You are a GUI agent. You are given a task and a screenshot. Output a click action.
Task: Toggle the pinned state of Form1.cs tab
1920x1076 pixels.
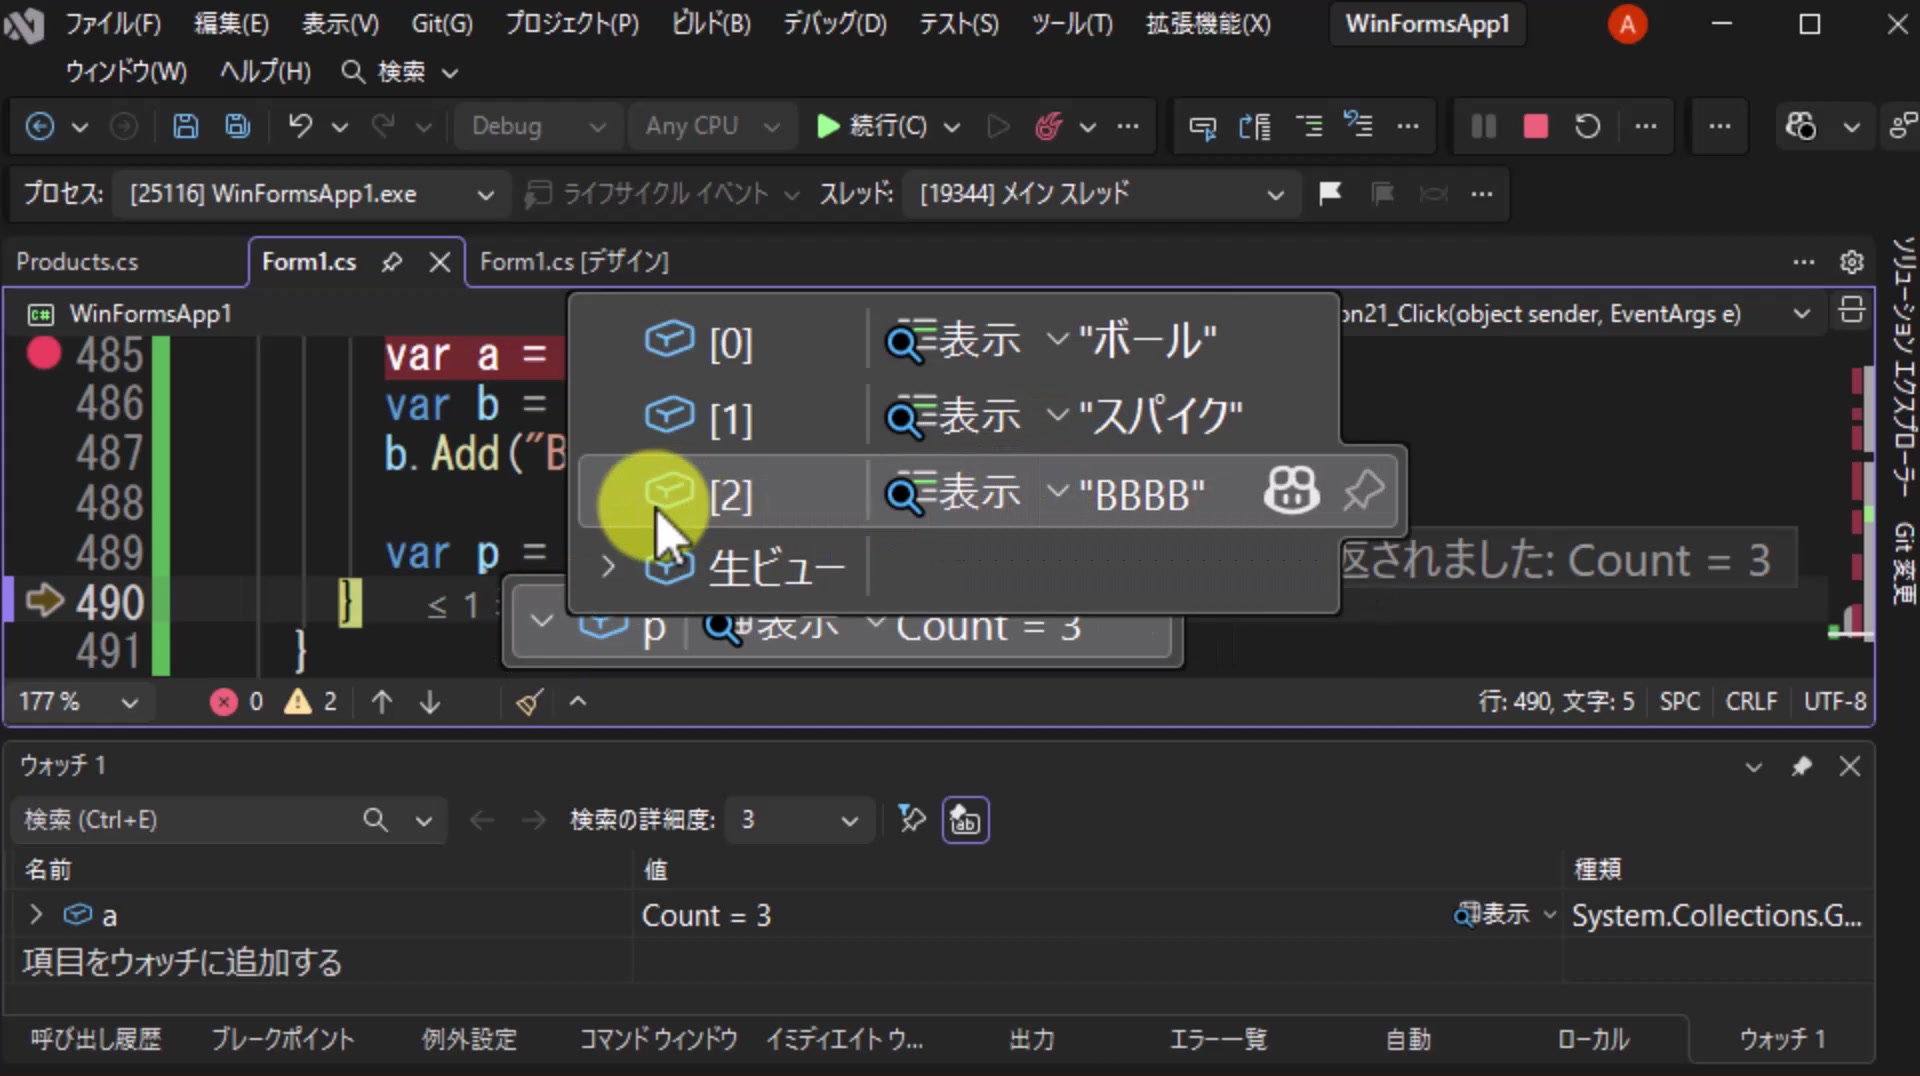(392, 262)
